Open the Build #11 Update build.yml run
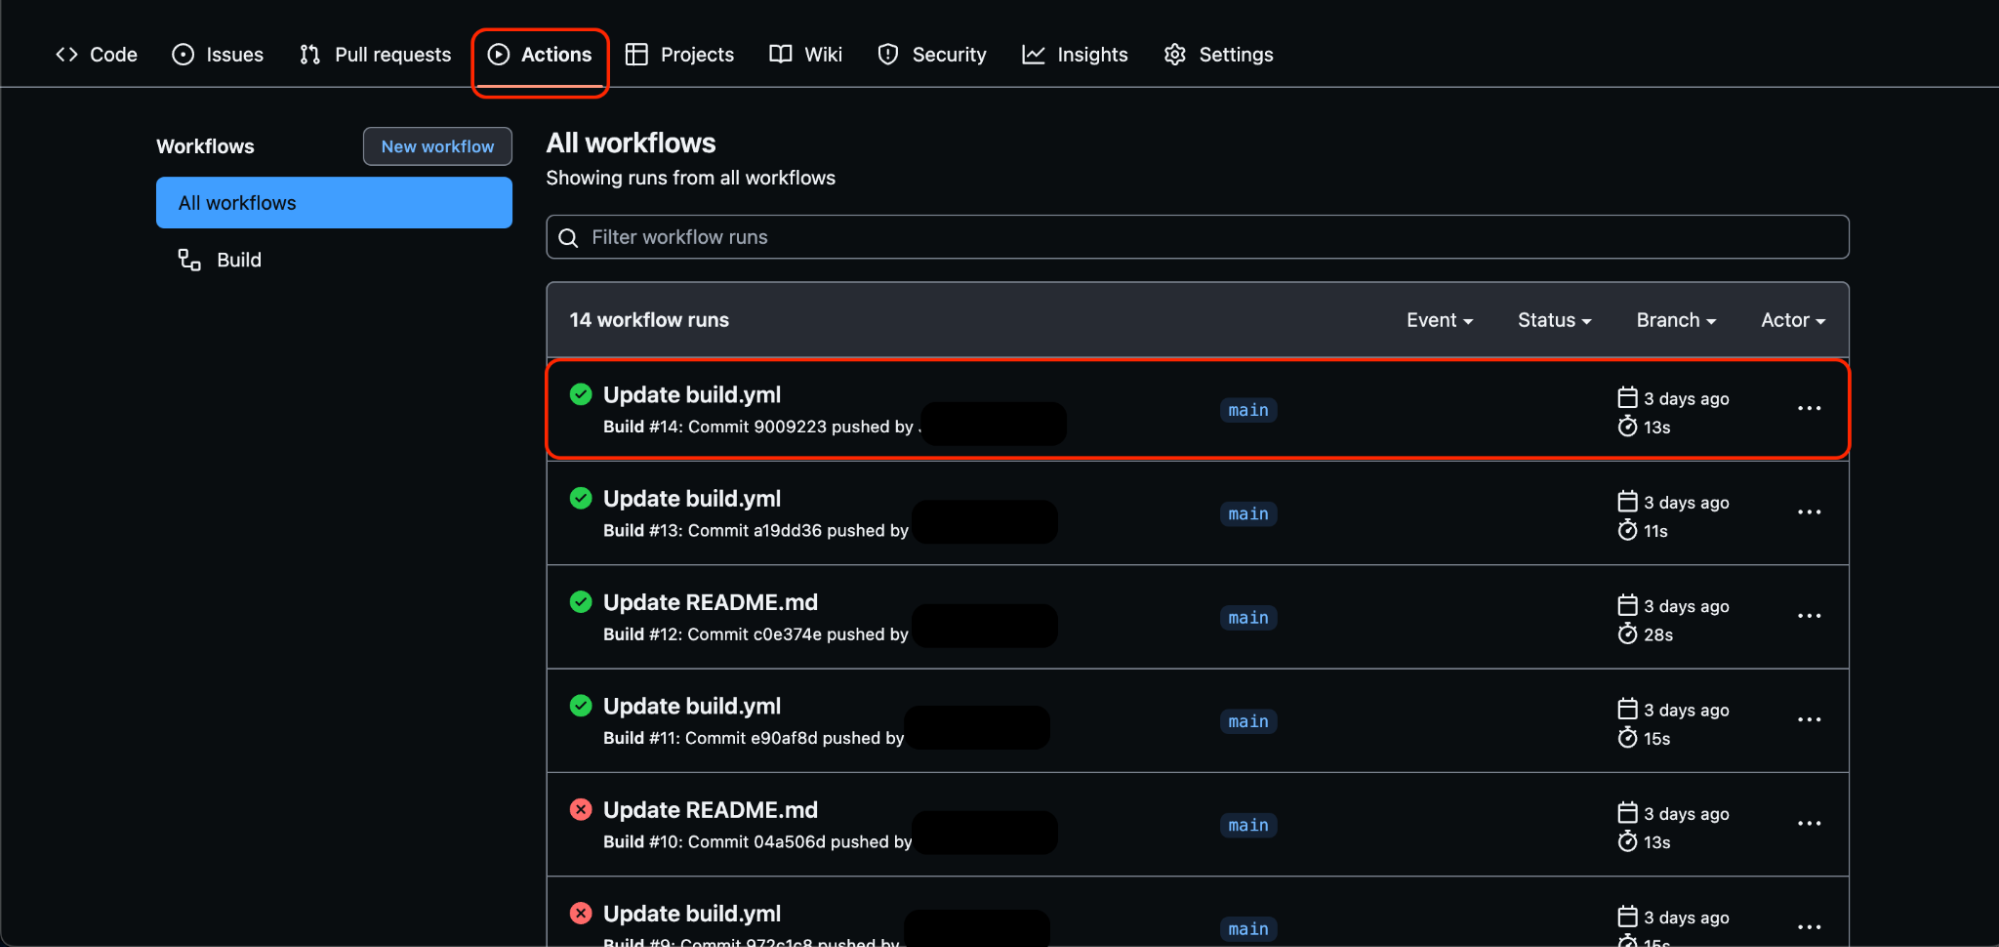 (691, 706)
